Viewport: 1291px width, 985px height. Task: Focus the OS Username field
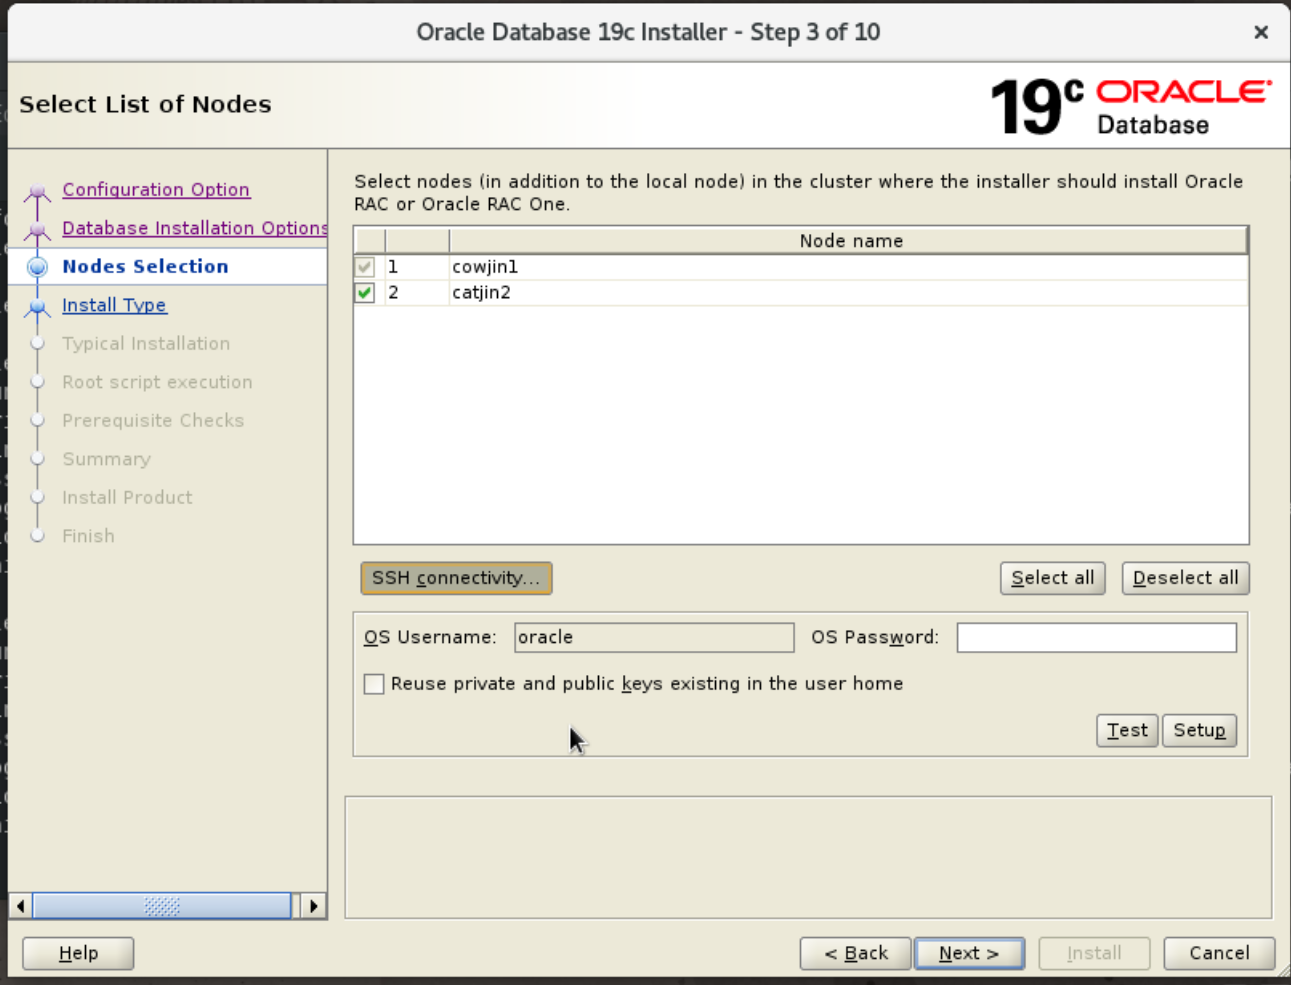point(654,638)
